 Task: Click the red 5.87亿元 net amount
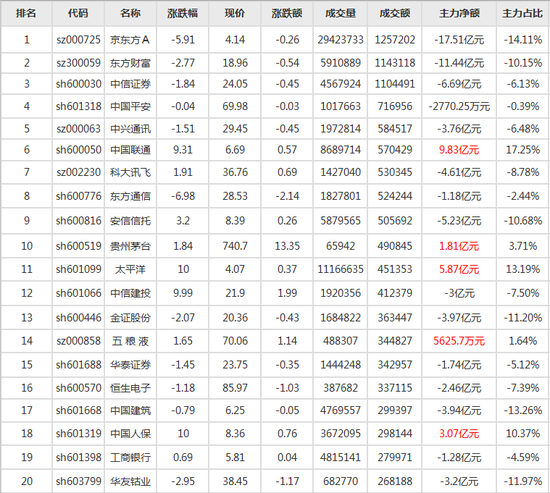[459, 269]
